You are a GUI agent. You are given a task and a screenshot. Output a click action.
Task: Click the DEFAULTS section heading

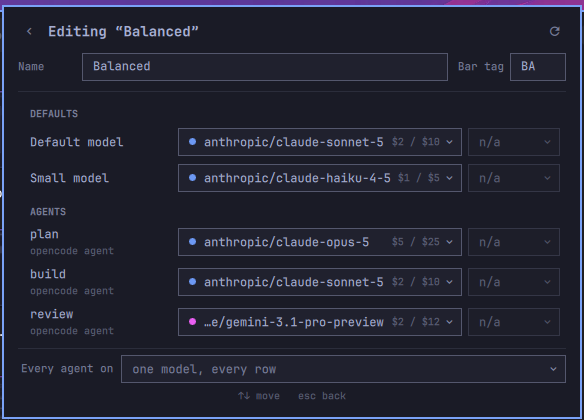54,114
